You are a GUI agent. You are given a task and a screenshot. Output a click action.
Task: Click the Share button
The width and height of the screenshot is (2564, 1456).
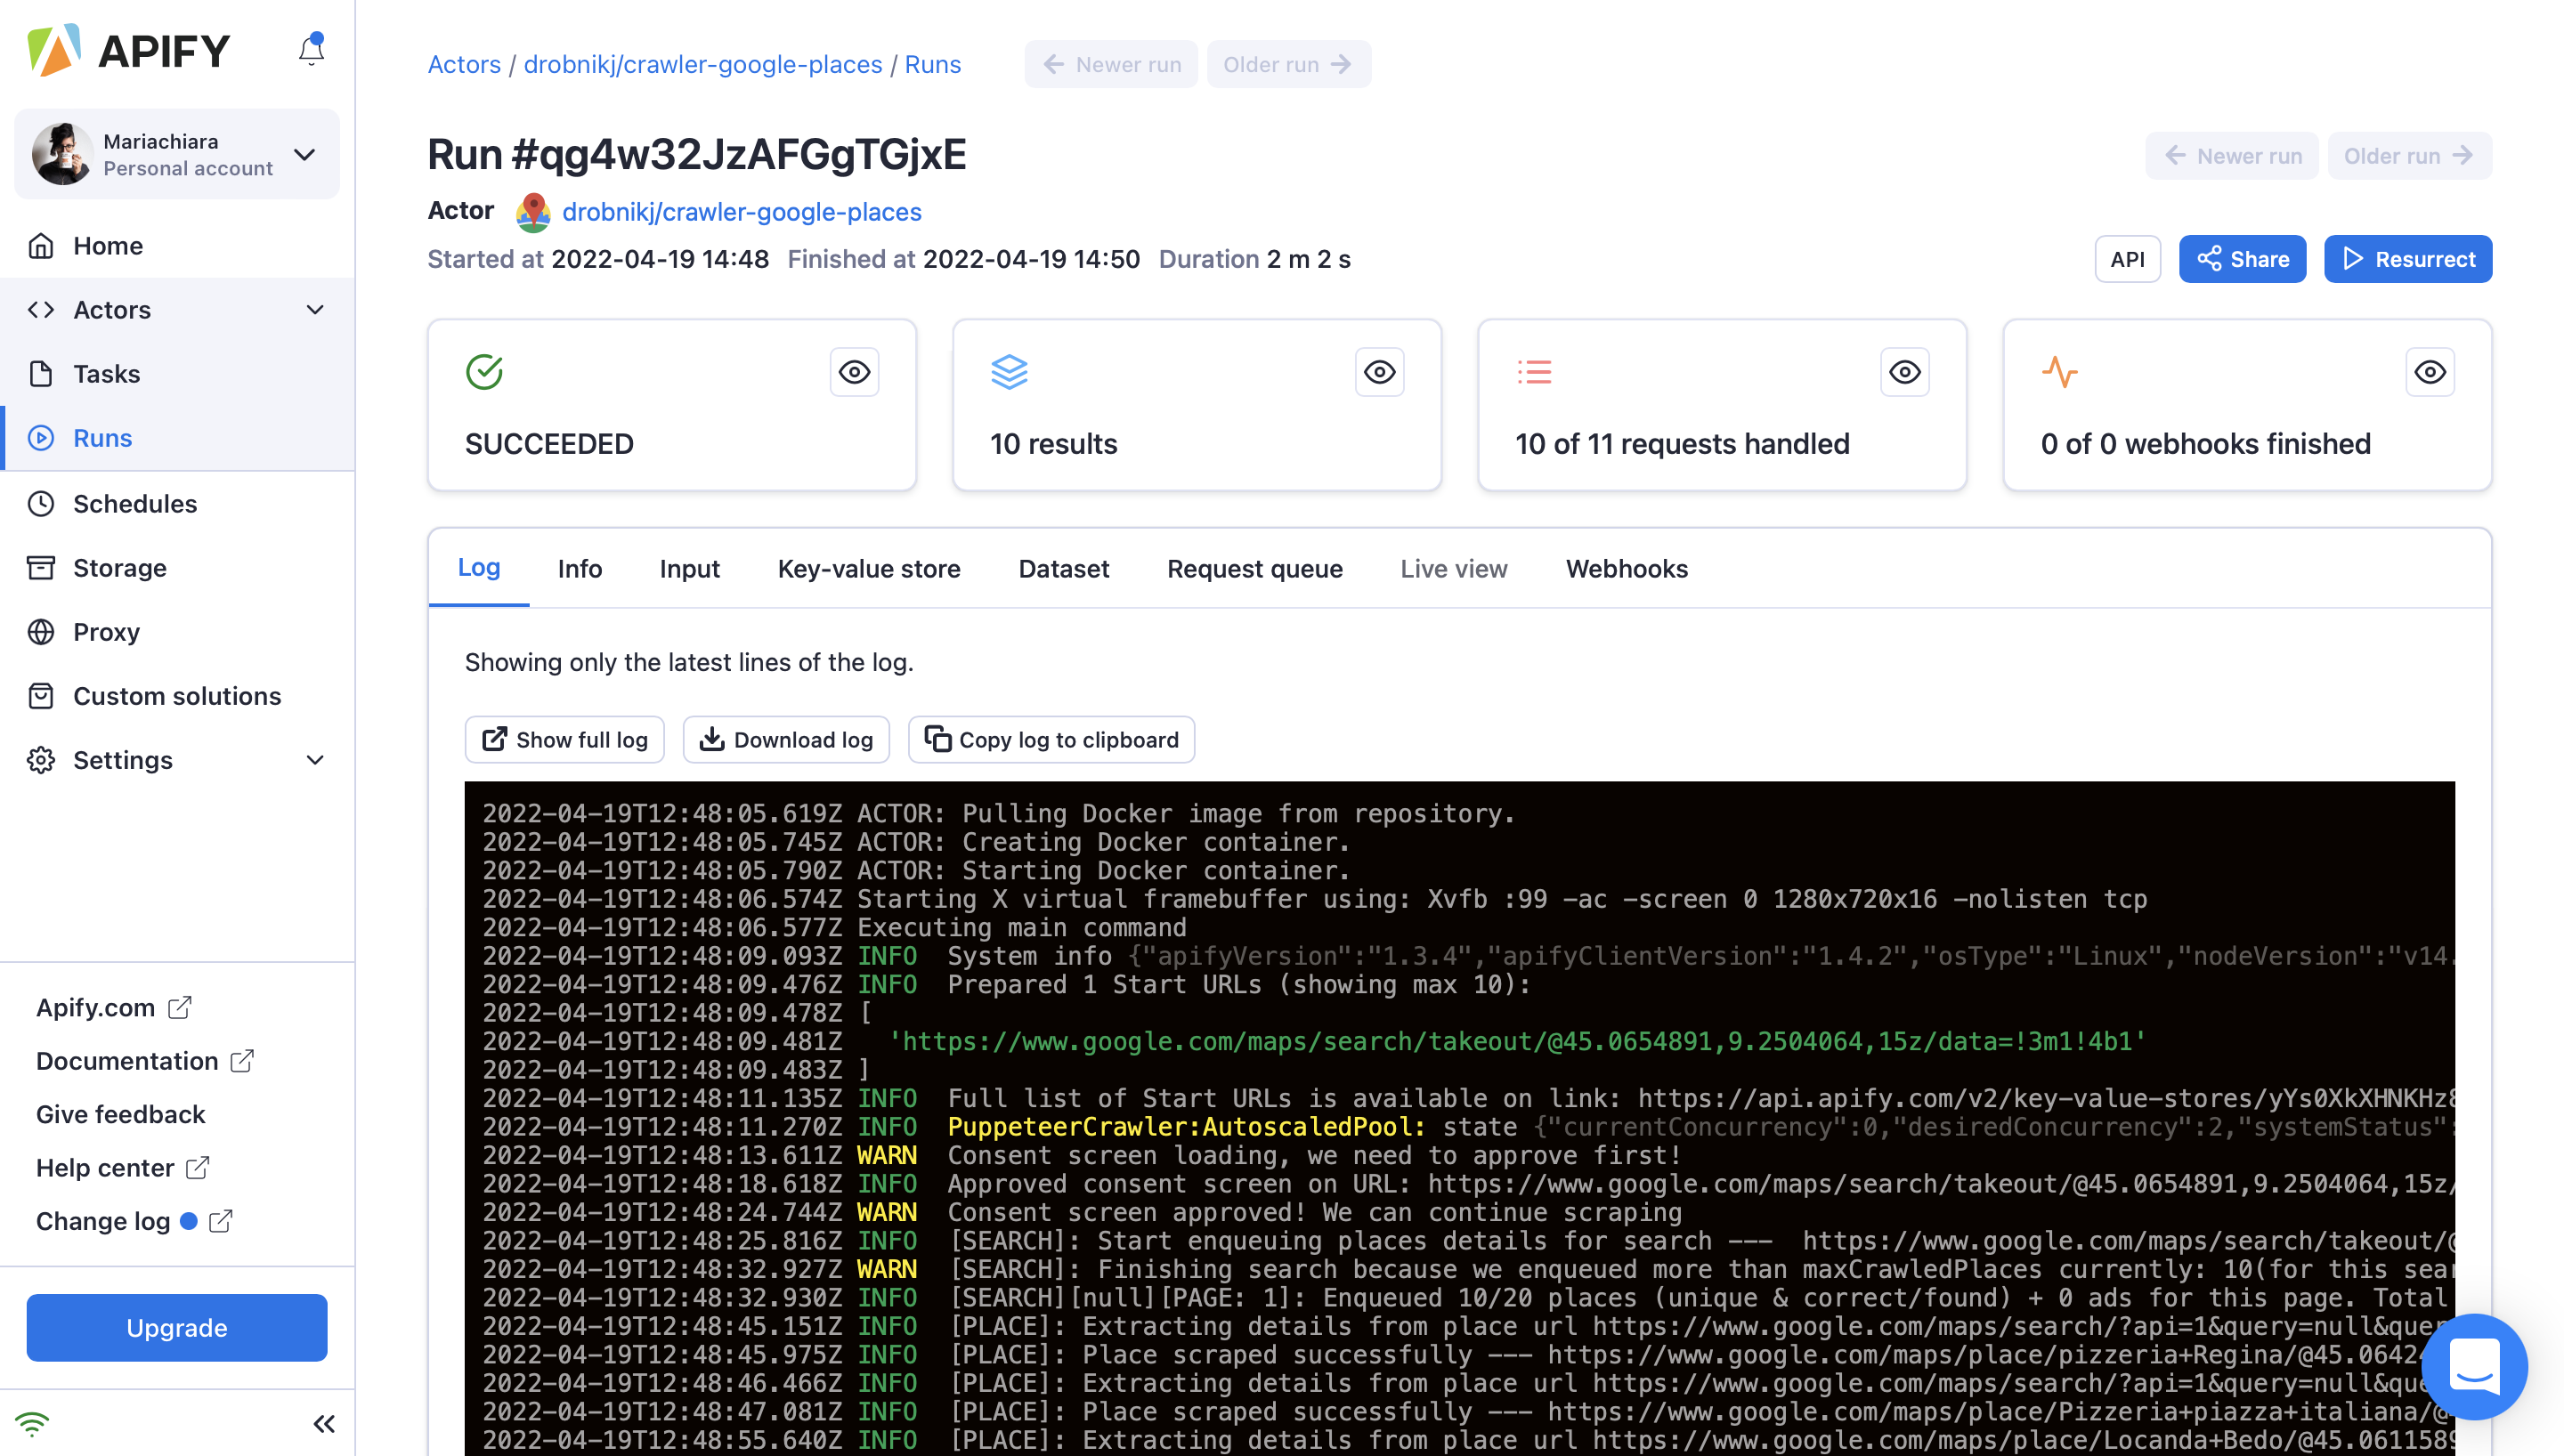click(2242, 259)
